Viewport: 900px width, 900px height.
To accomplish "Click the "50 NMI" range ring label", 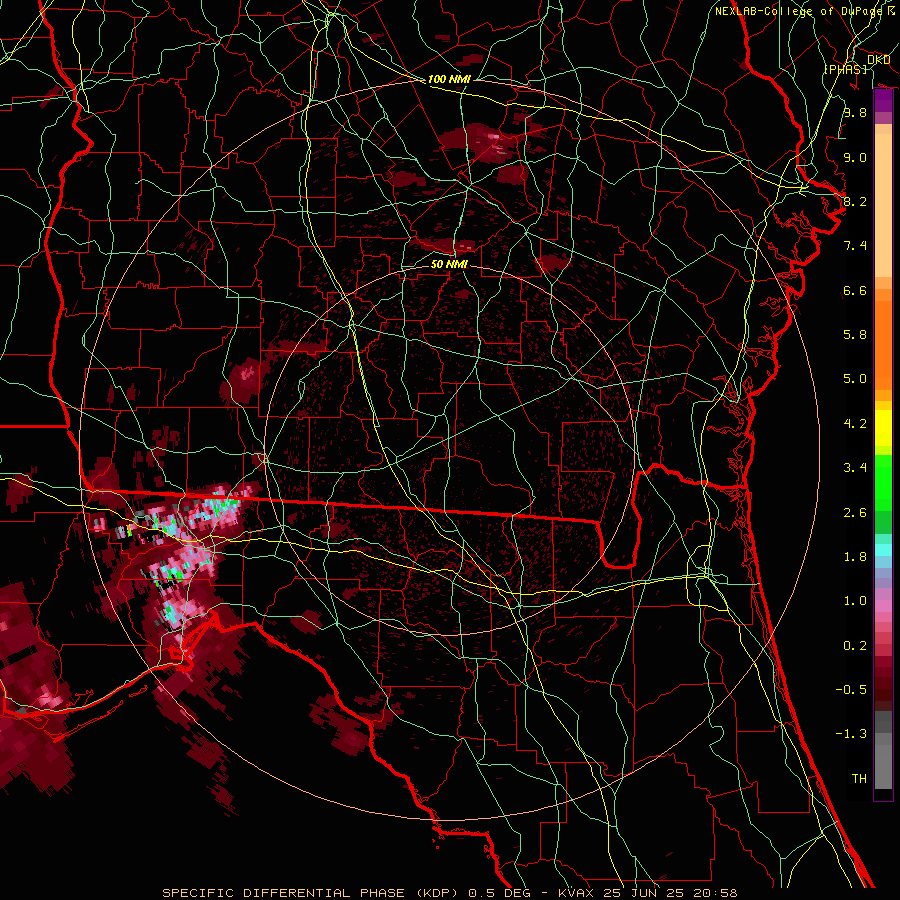I will click(449, 264).
